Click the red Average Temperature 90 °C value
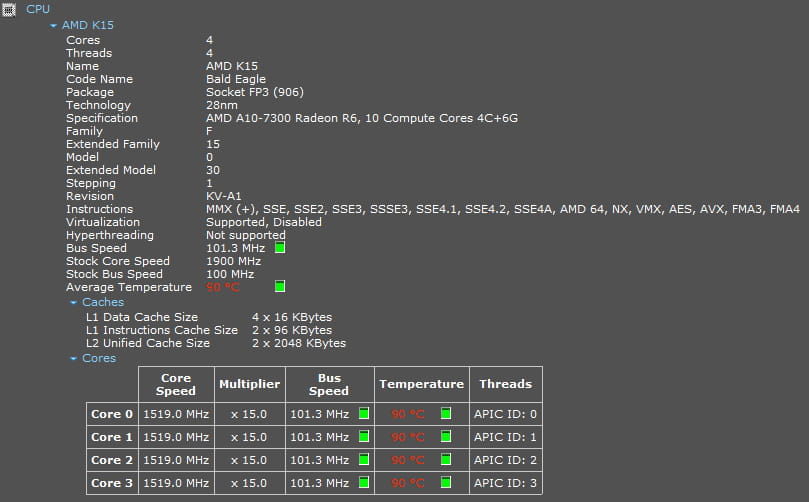Screen dimensions: 809x502 (x=223, y=287)
